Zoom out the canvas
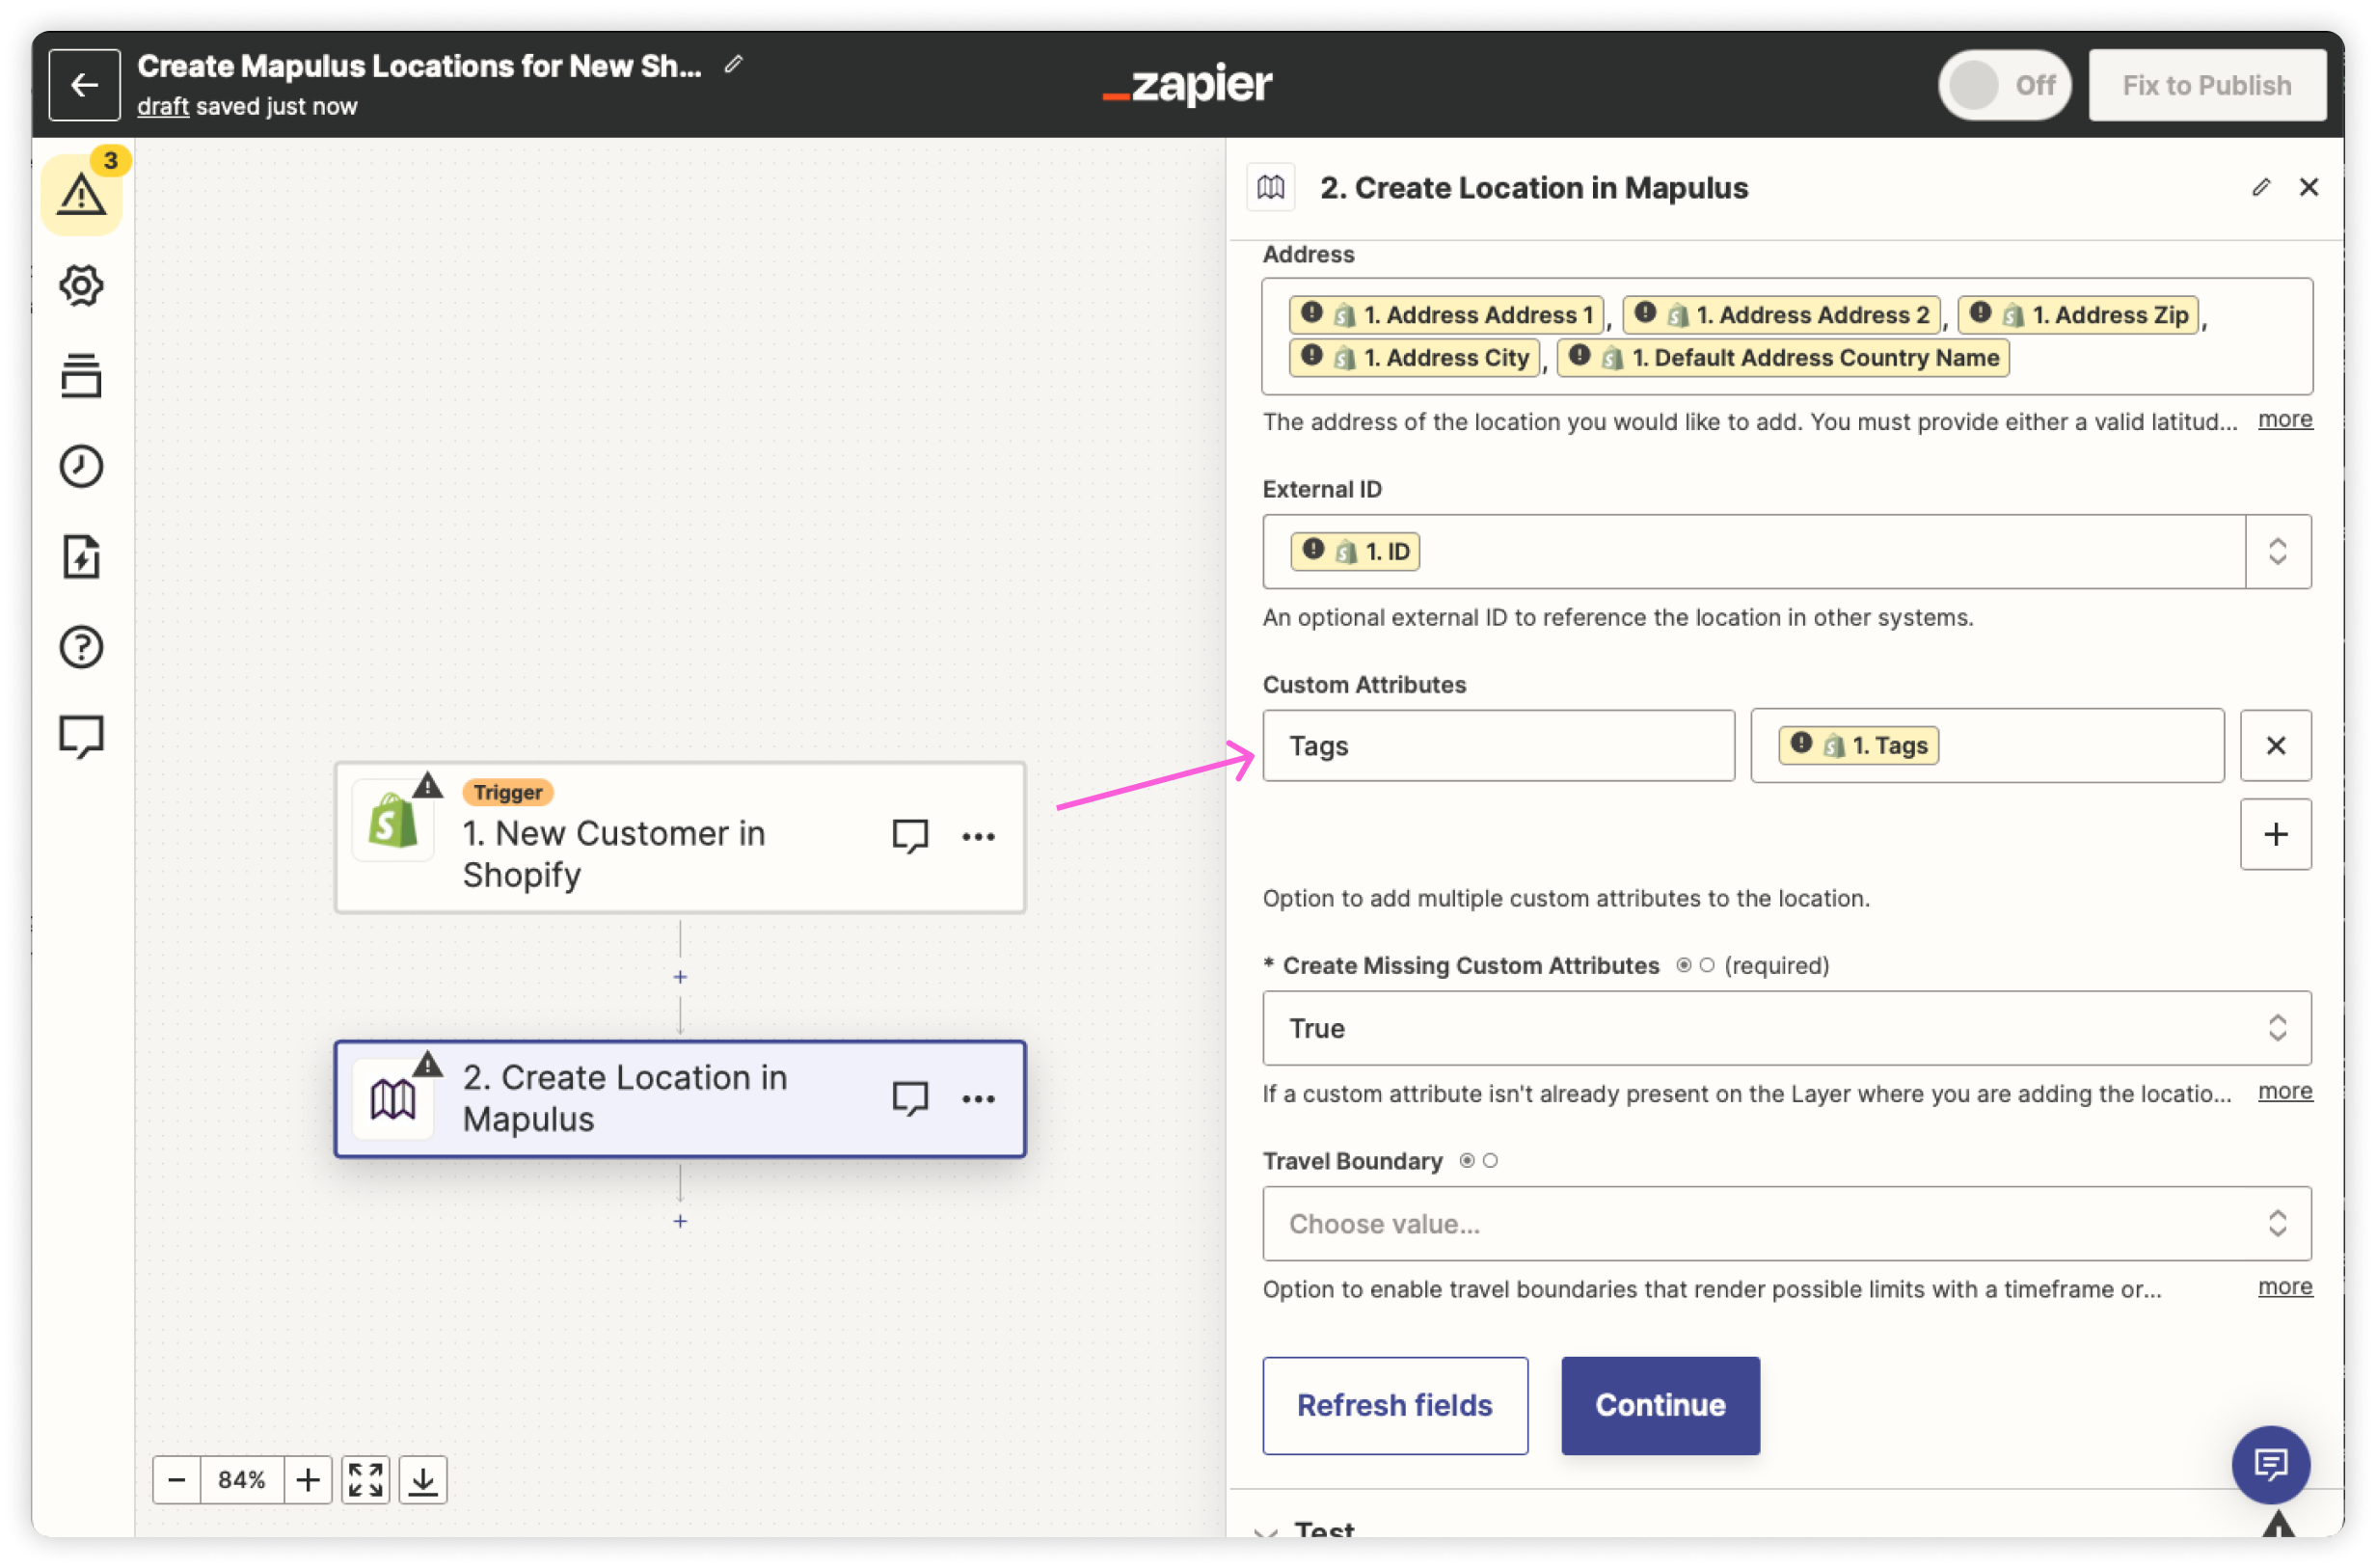2376x1568 pixels. coord(177,1480)
